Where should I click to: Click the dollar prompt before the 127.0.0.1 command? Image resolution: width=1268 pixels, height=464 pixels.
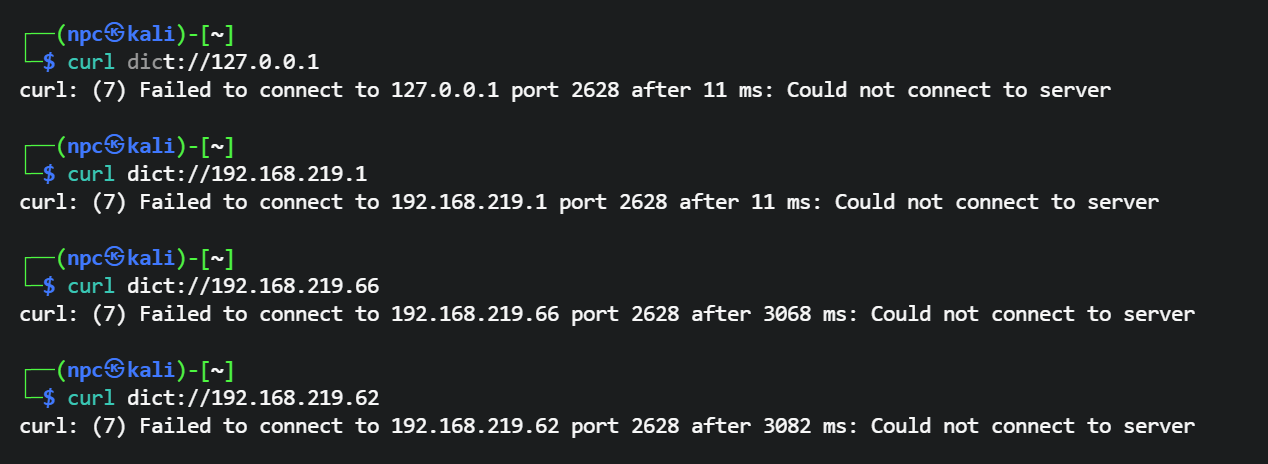tap(48, 62)
